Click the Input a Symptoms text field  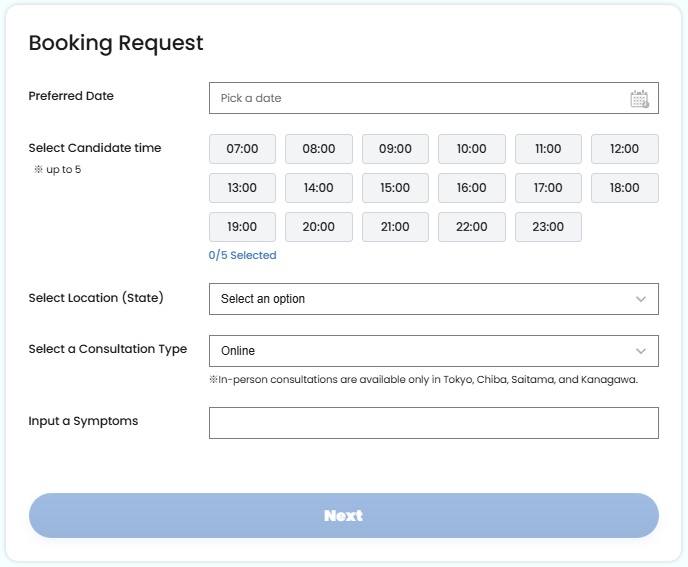click(x=434, y=423)
